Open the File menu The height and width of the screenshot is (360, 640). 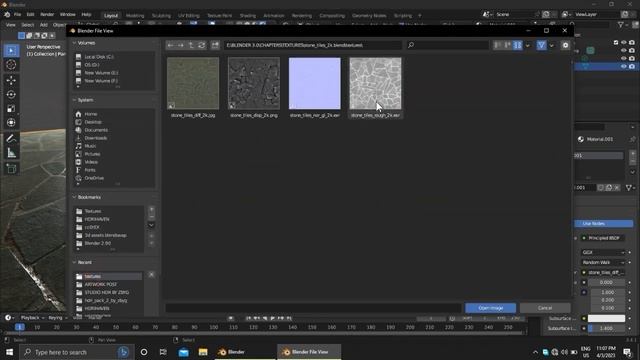click(x=18, y=15)
